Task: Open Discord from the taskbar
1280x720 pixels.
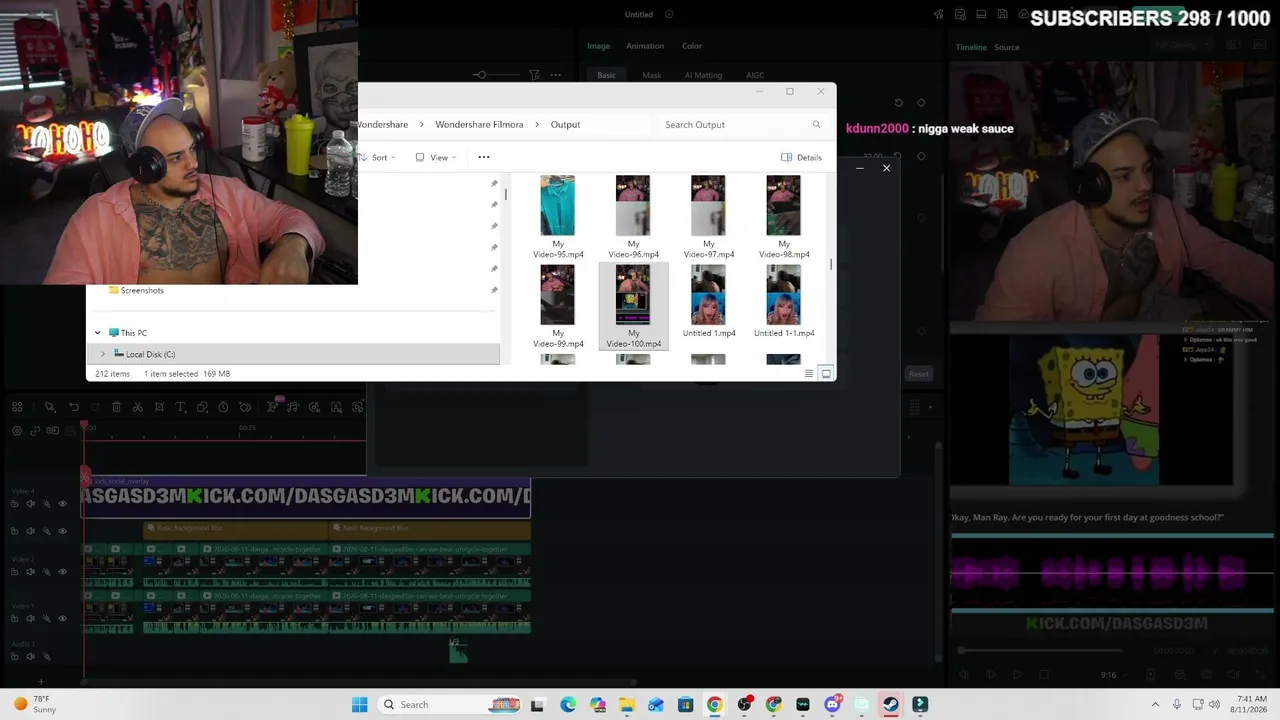Action: (x=832, y=705)
